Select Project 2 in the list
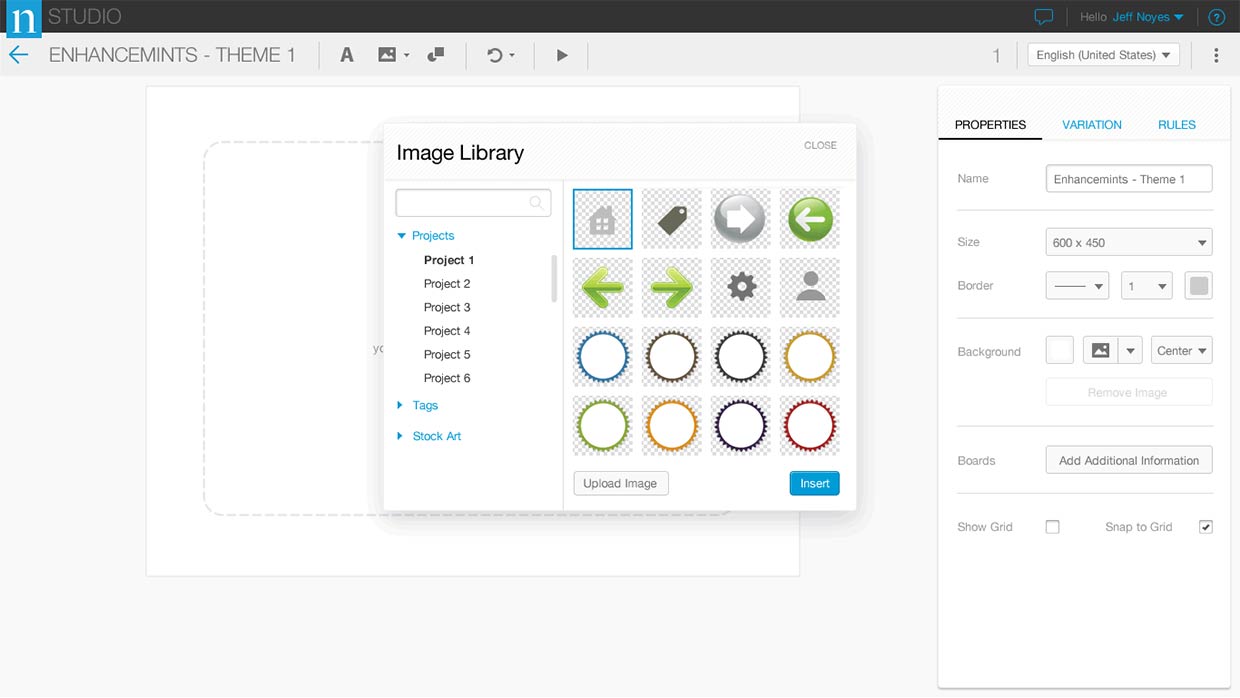1240x698 pixels. tap(447, 284)
